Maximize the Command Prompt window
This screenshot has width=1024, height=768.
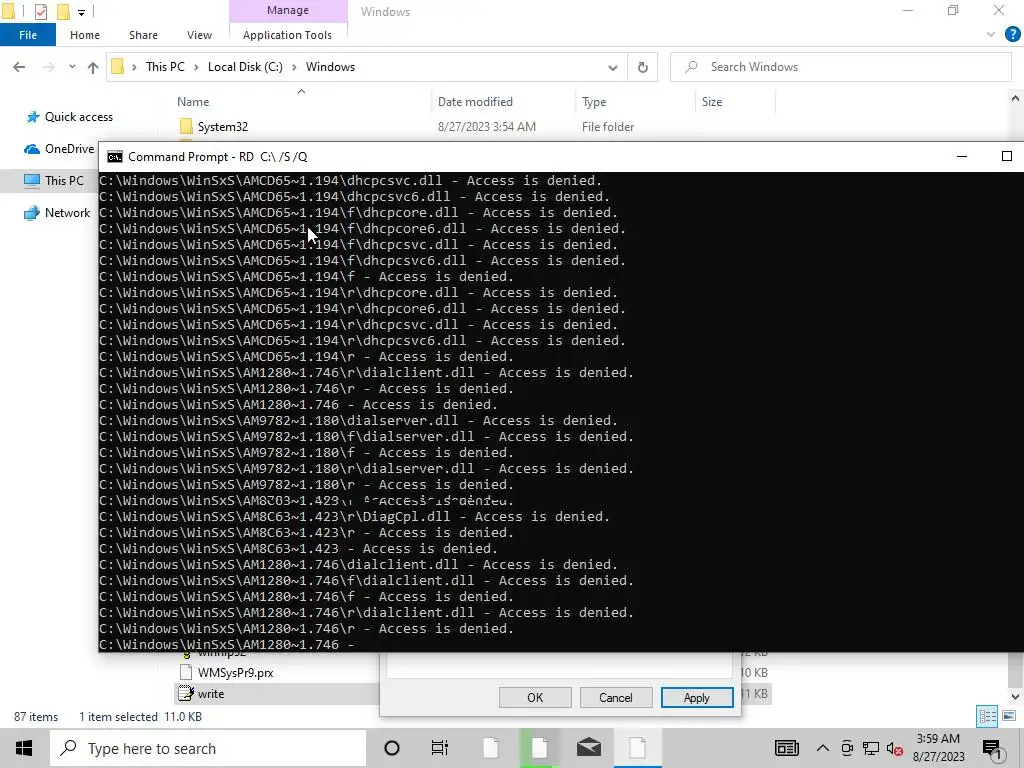point(1006,157)
